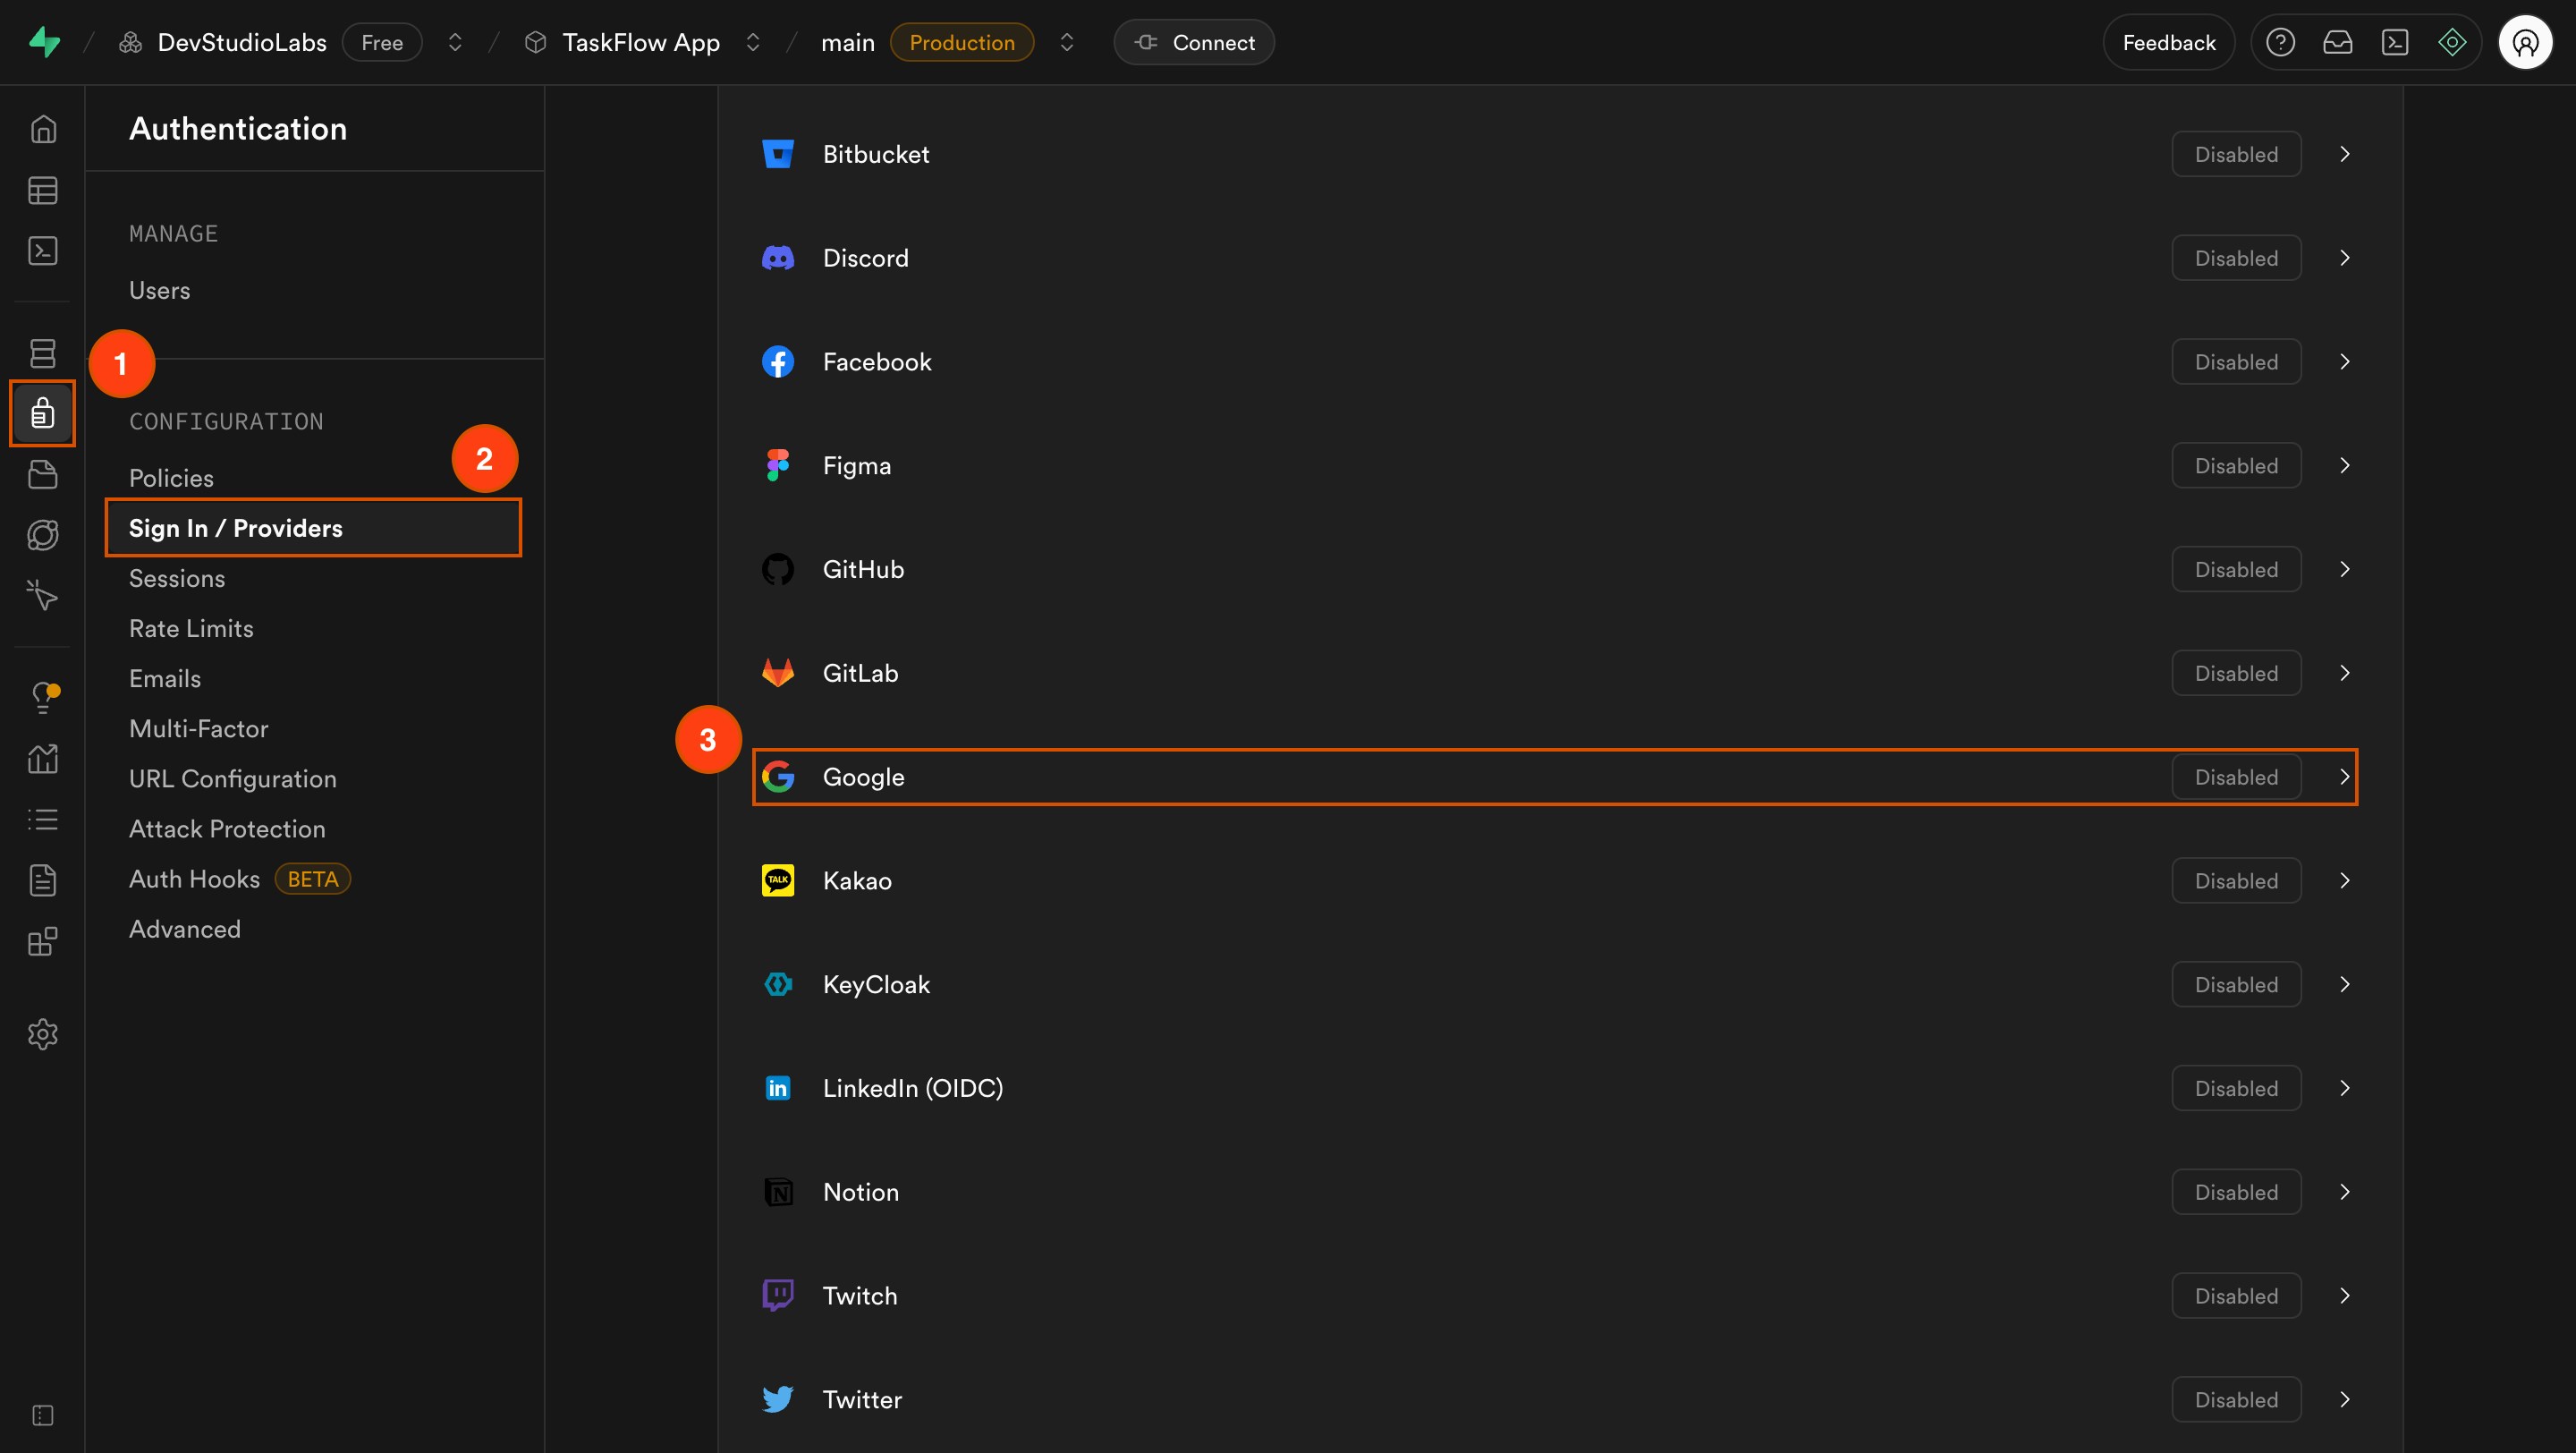Open the Multi-Factor settings page
Screen dimensions: 2576x1453
198,728
